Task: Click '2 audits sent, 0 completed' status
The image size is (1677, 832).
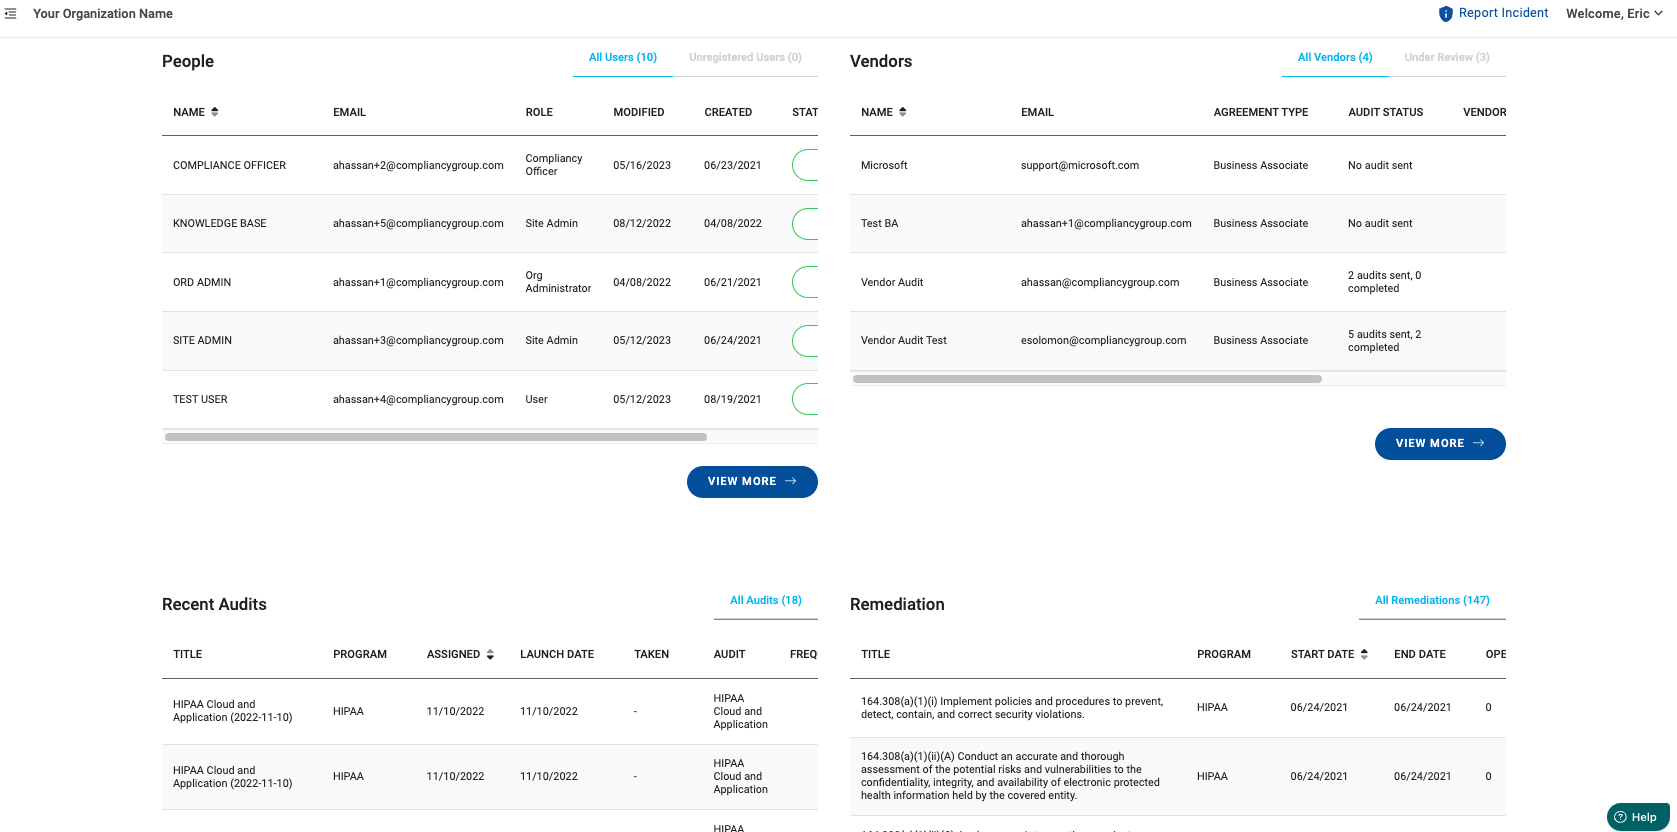Action: click(x=1384, y=282)
